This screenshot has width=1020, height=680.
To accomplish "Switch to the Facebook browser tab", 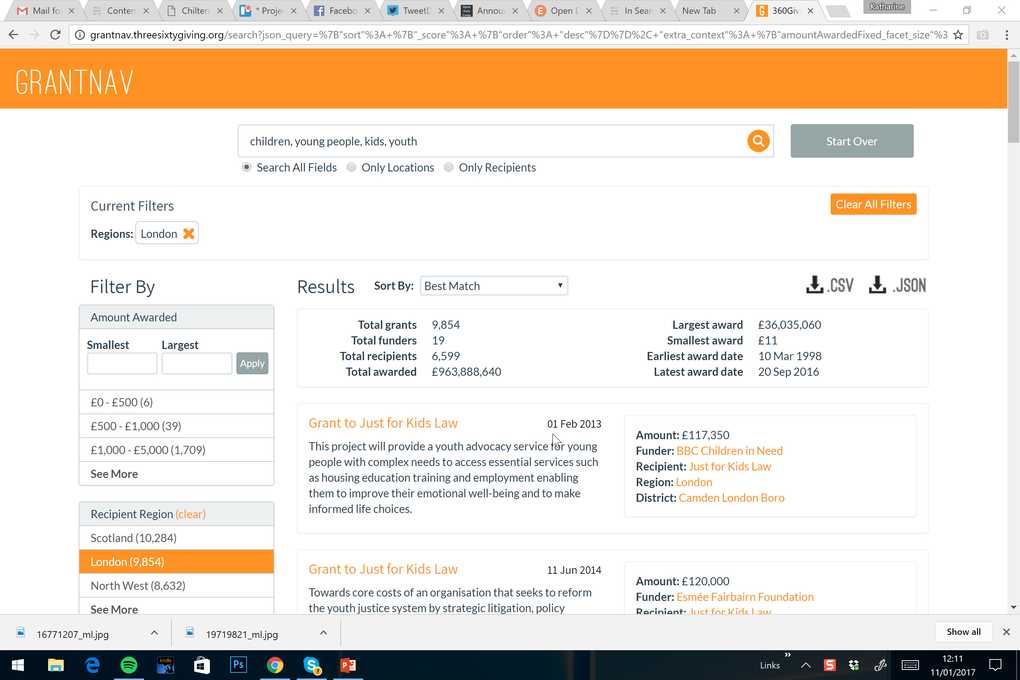I will click(335, 11).
